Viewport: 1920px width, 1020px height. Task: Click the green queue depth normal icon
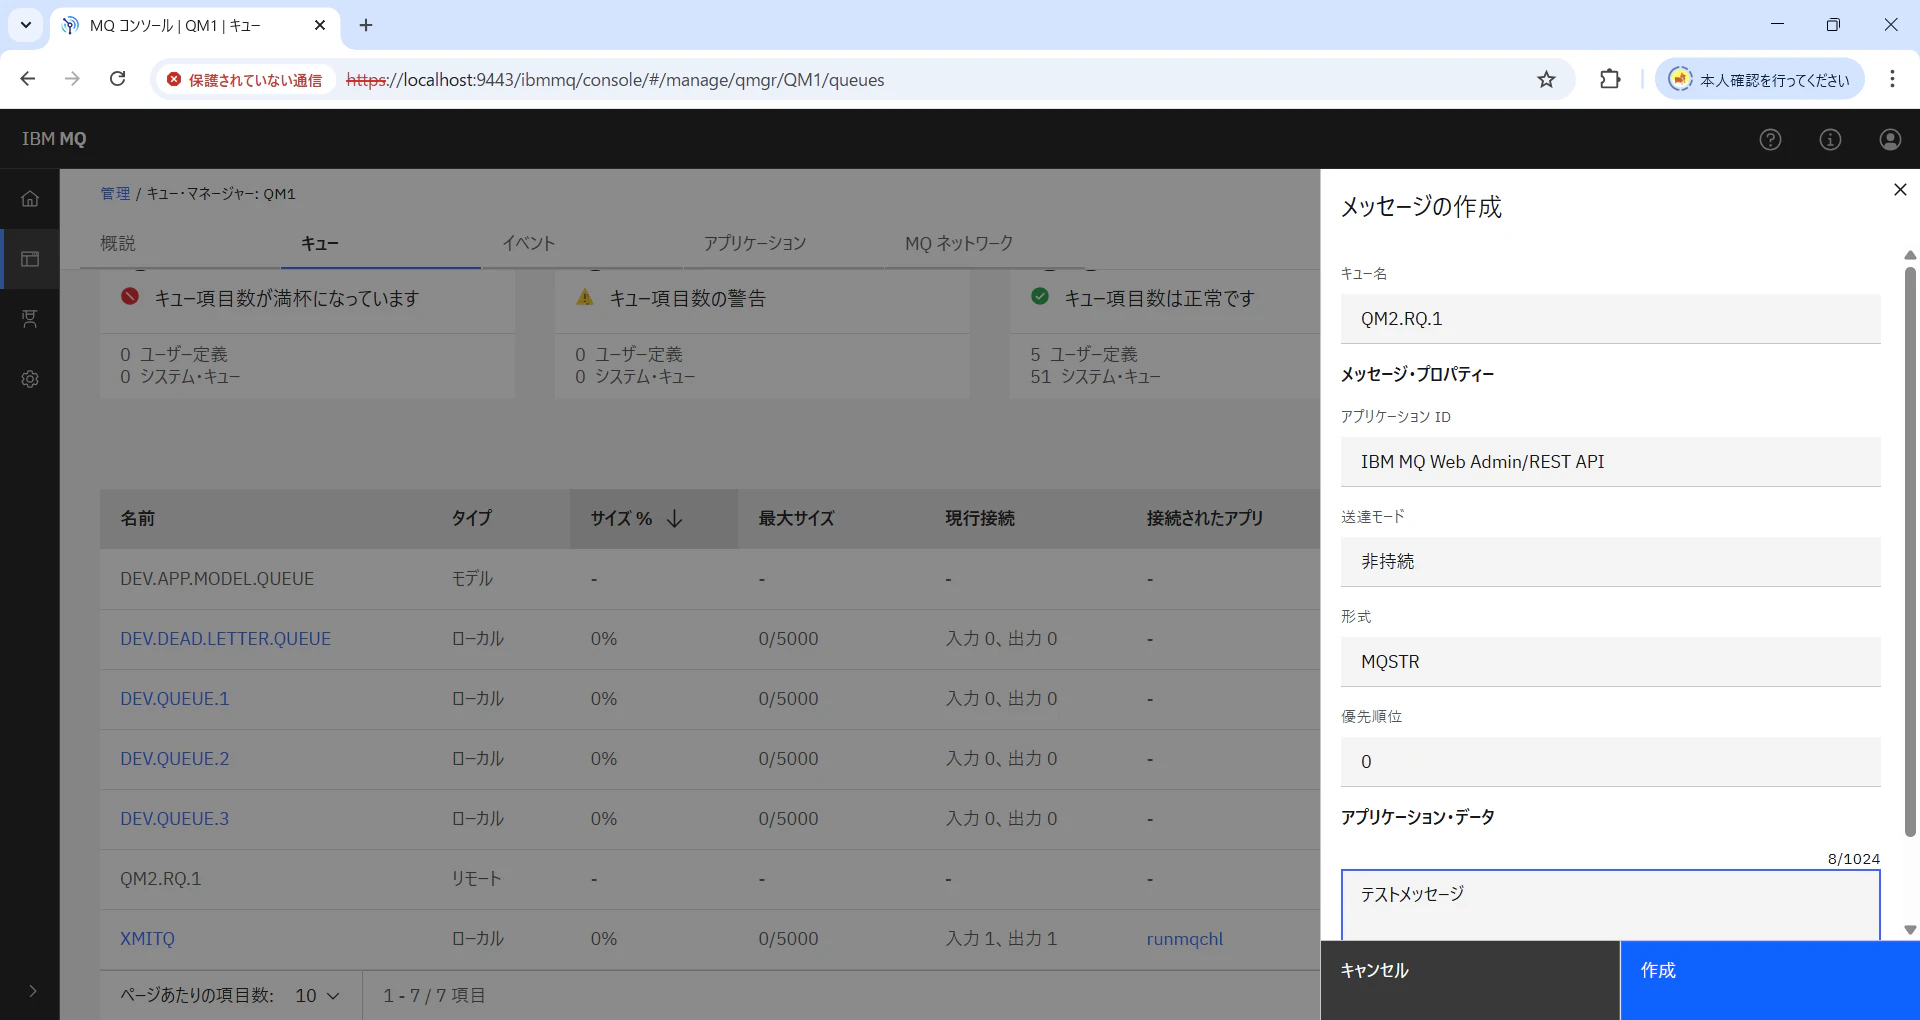pos(1040,297)
